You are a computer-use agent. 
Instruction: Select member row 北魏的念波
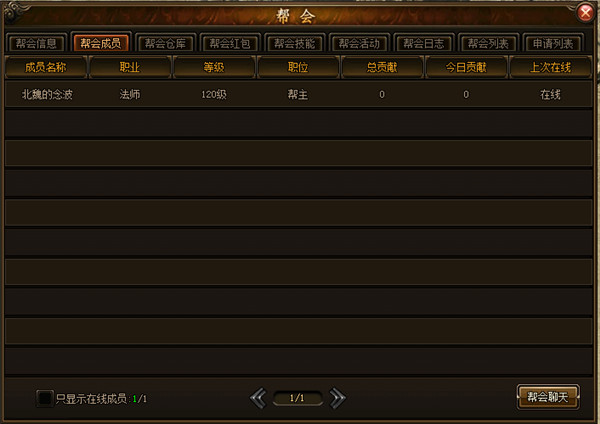(x=298, y=94)
